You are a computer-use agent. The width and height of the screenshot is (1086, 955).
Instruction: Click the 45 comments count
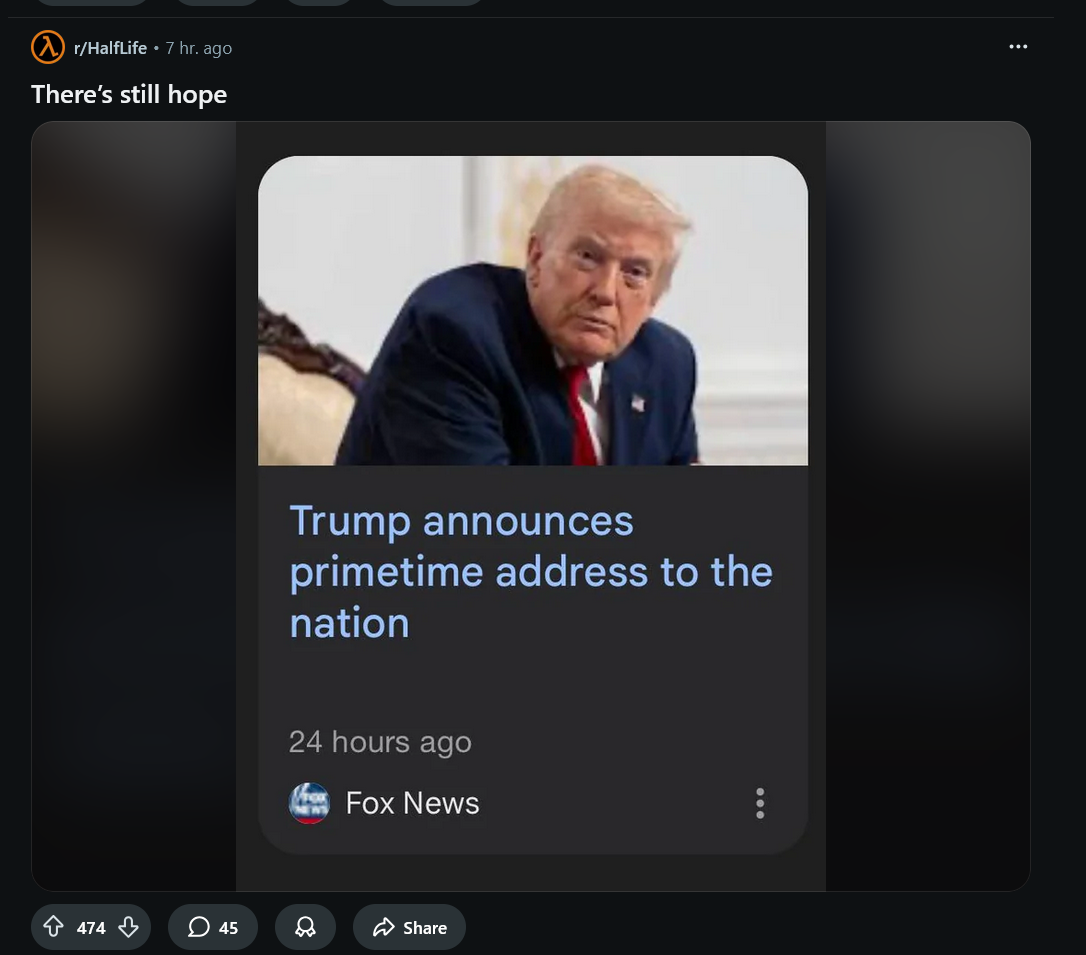click(229, 928)
